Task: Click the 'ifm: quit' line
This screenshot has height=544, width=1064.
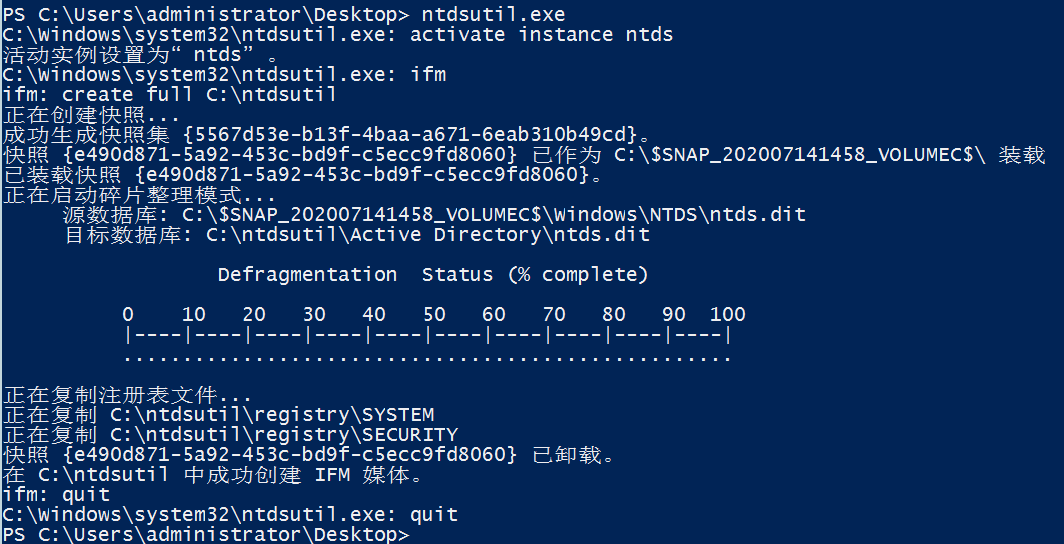Action: (x=56, y=494)
